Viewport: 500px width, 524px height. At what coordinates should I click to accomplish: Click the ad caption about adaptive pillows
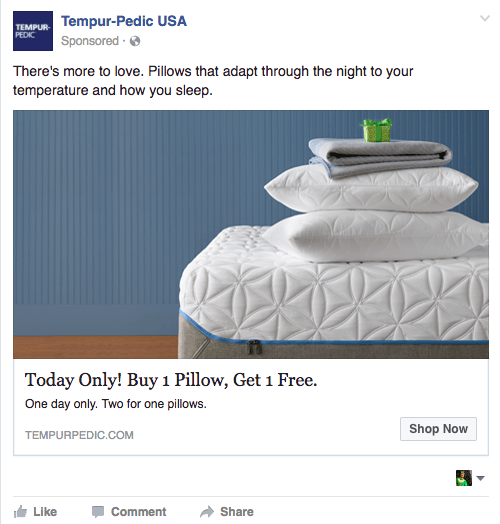[213, 81]
